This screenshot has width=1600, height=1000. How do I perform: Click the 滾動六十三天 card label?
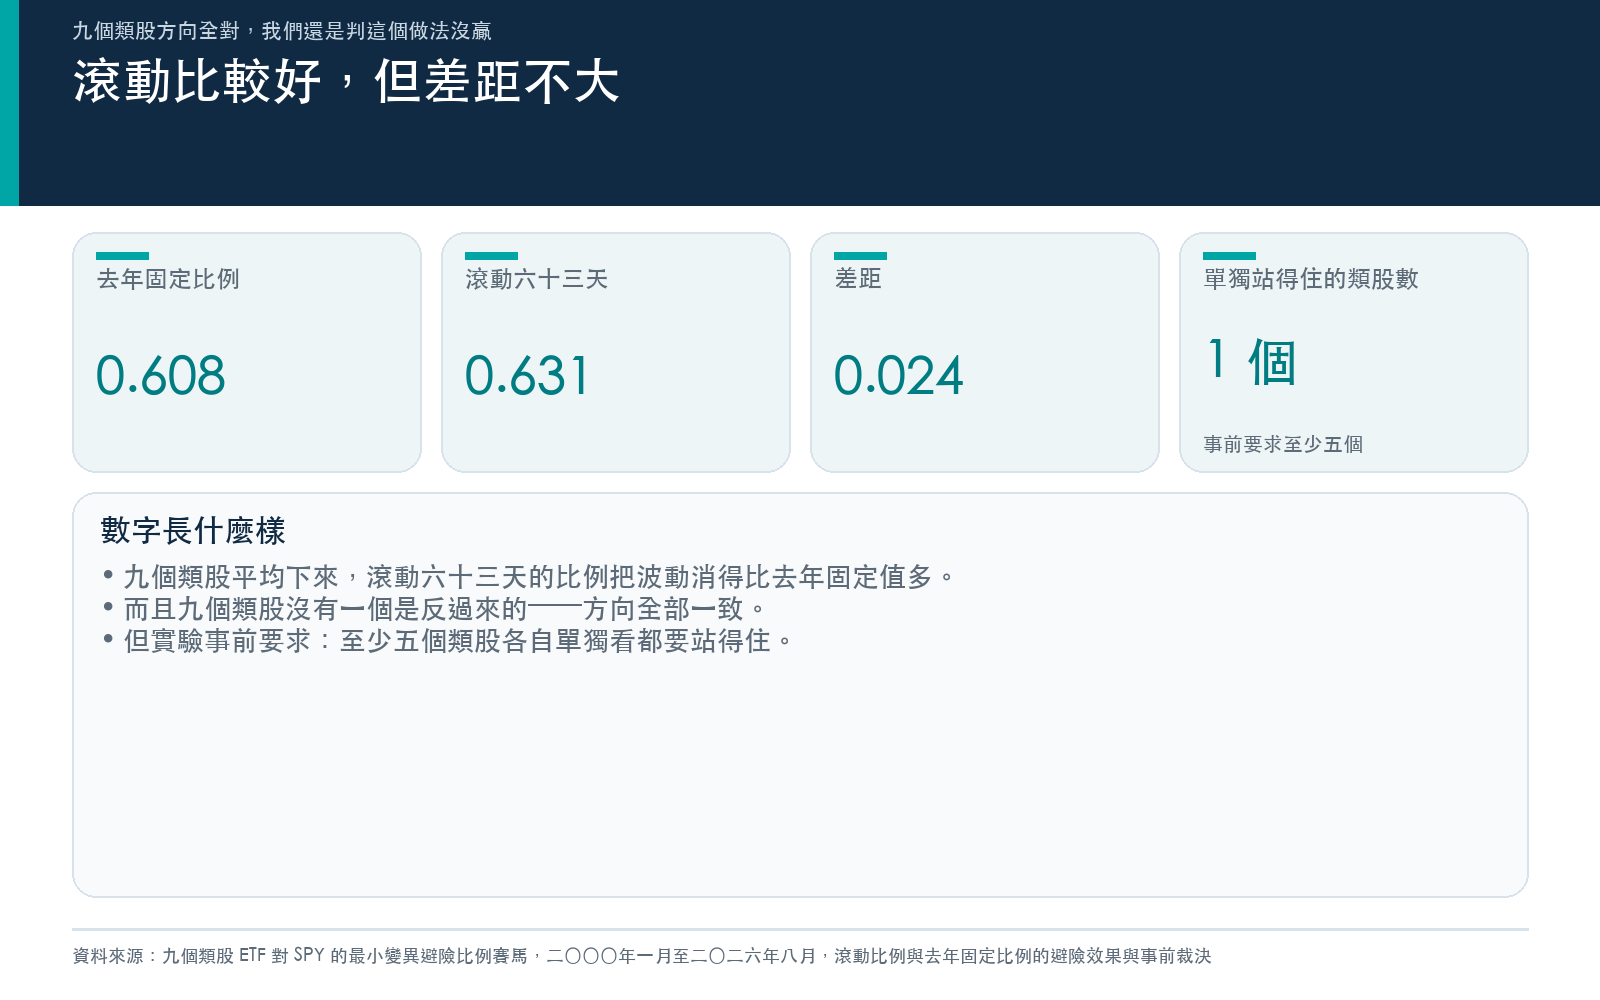(537, 279)
